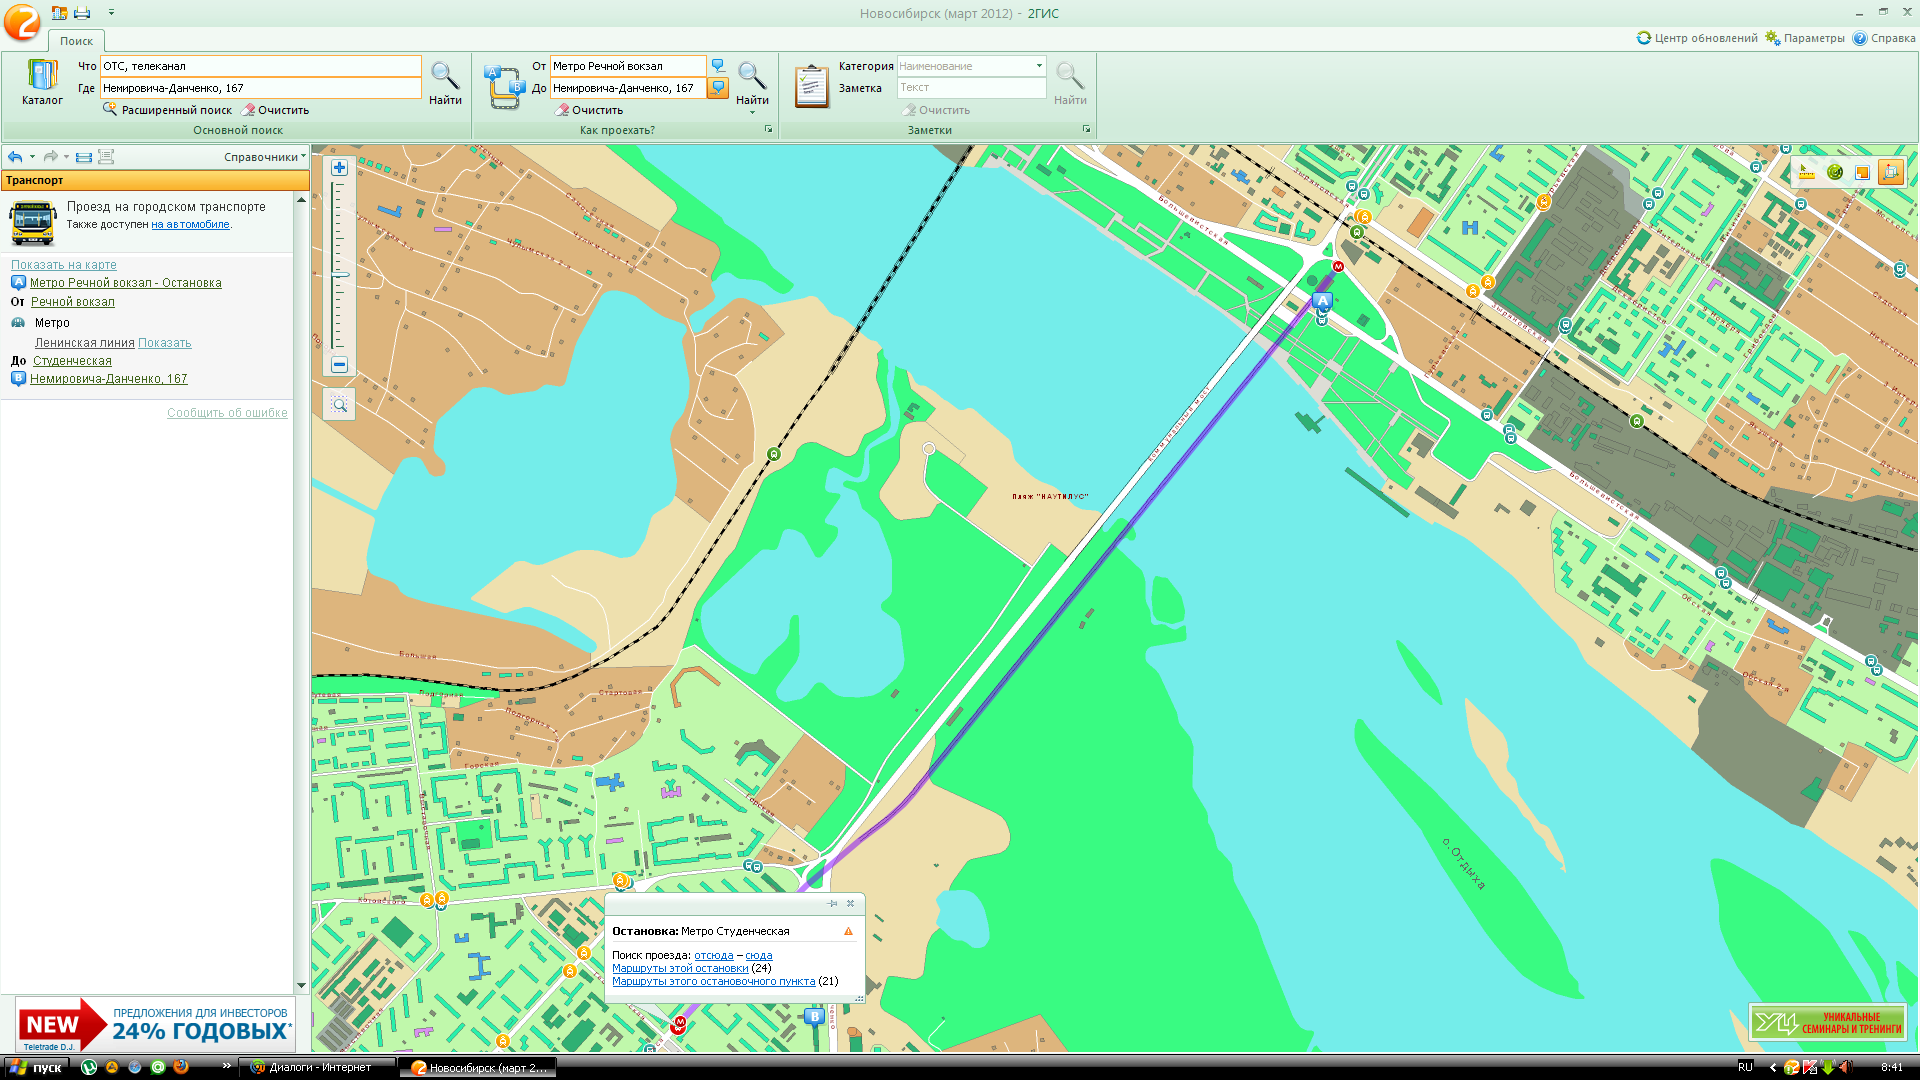Click the zoom-to-area magnifier on the map
Viewport: 1920px width, 1080px height.
coord(340,404)
